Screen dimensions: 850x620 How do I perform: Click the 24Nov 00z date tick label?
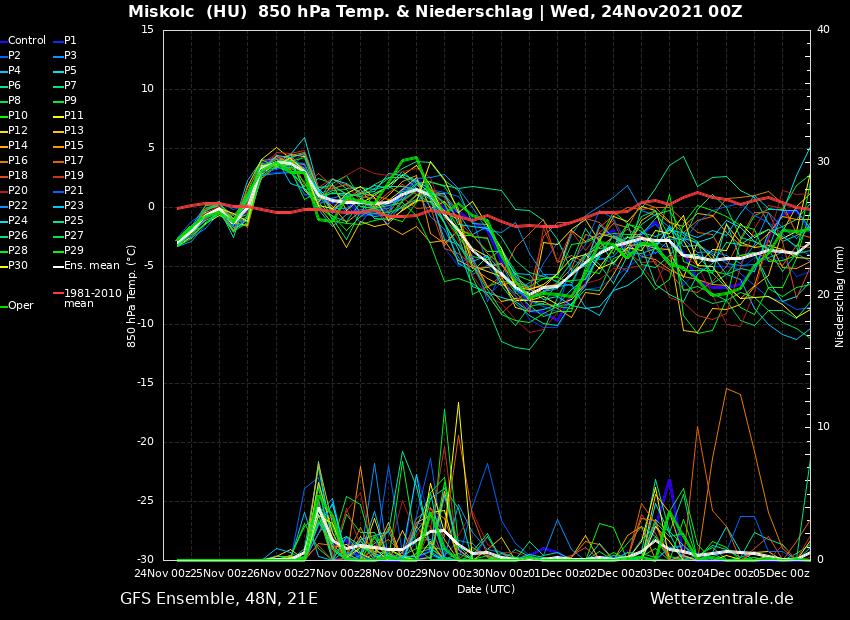[160, 573]
